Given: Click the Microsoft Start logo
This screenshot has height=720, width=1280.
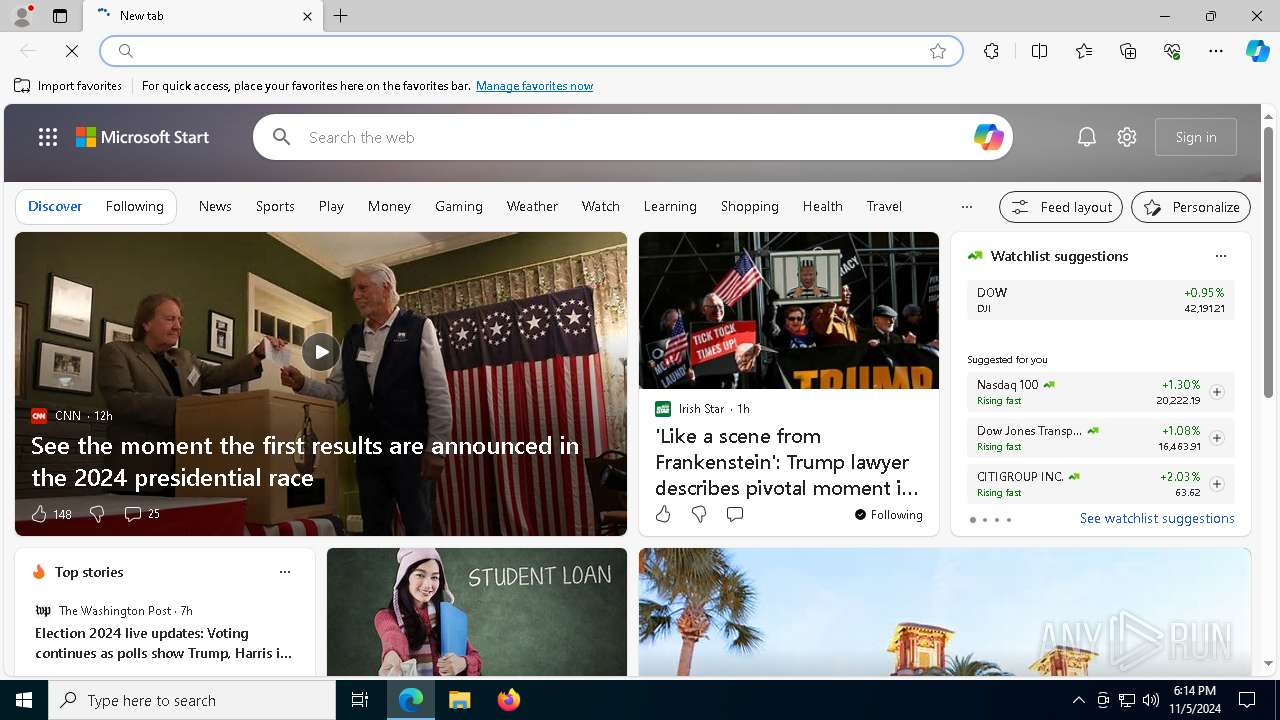Looking at the screenshot, I should pyautogui.click(x=143, y=137).
